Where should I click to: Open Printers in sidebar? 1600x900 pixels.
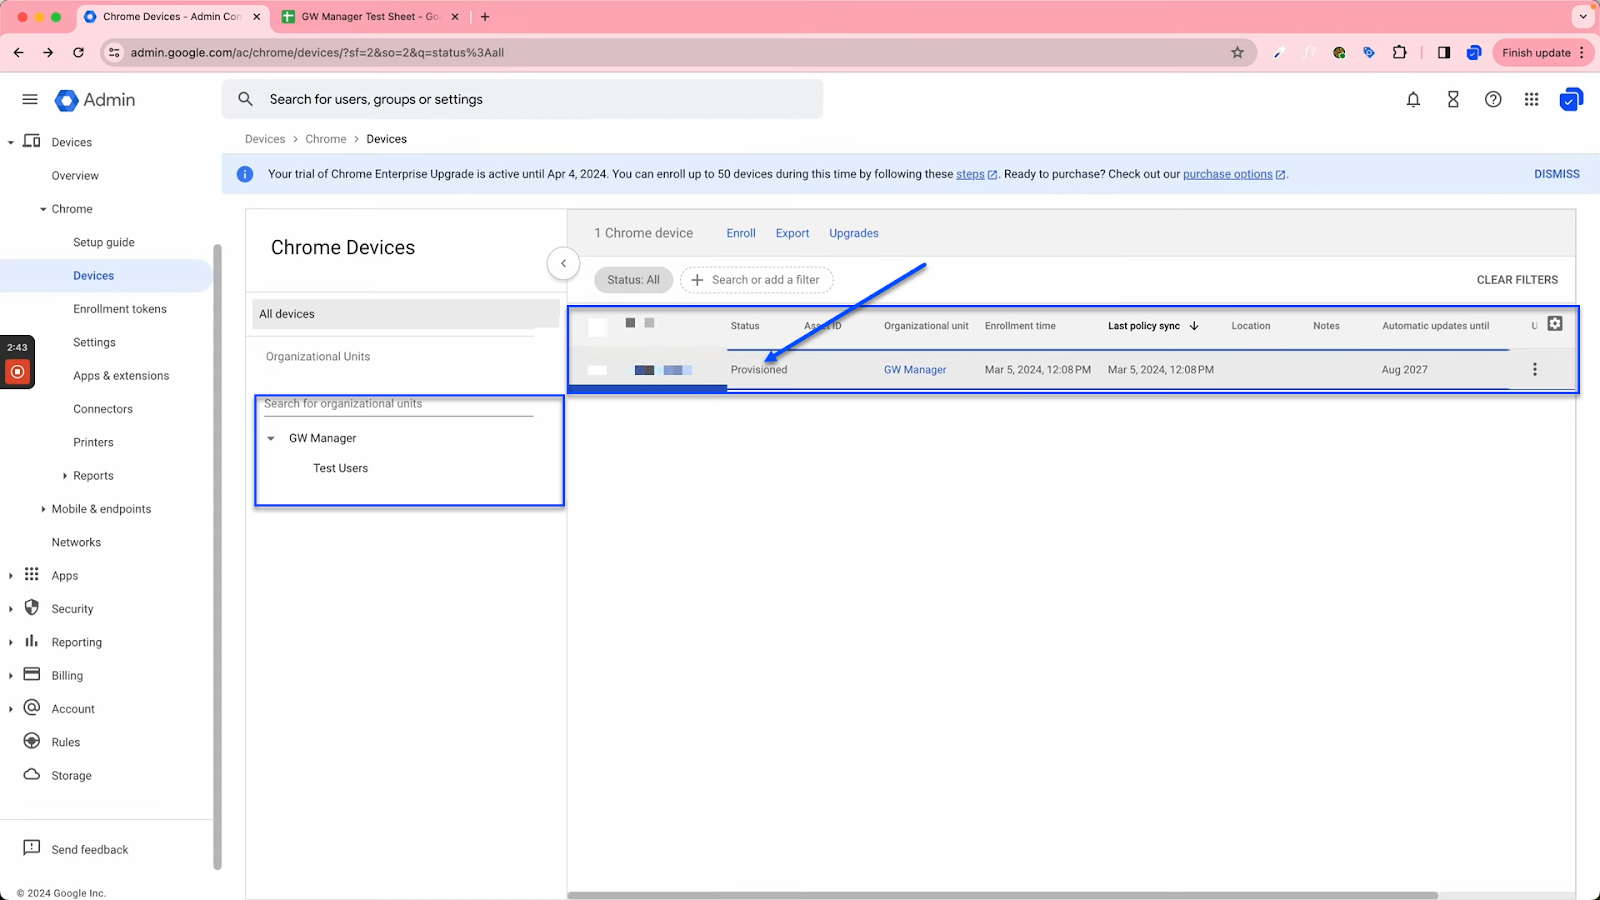click(93, 442)
